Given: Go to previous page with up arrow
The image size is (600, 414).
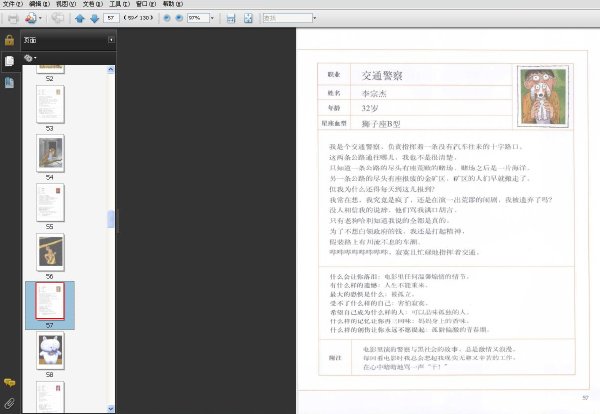Looking at the screenshot, I should coord(80,18).
